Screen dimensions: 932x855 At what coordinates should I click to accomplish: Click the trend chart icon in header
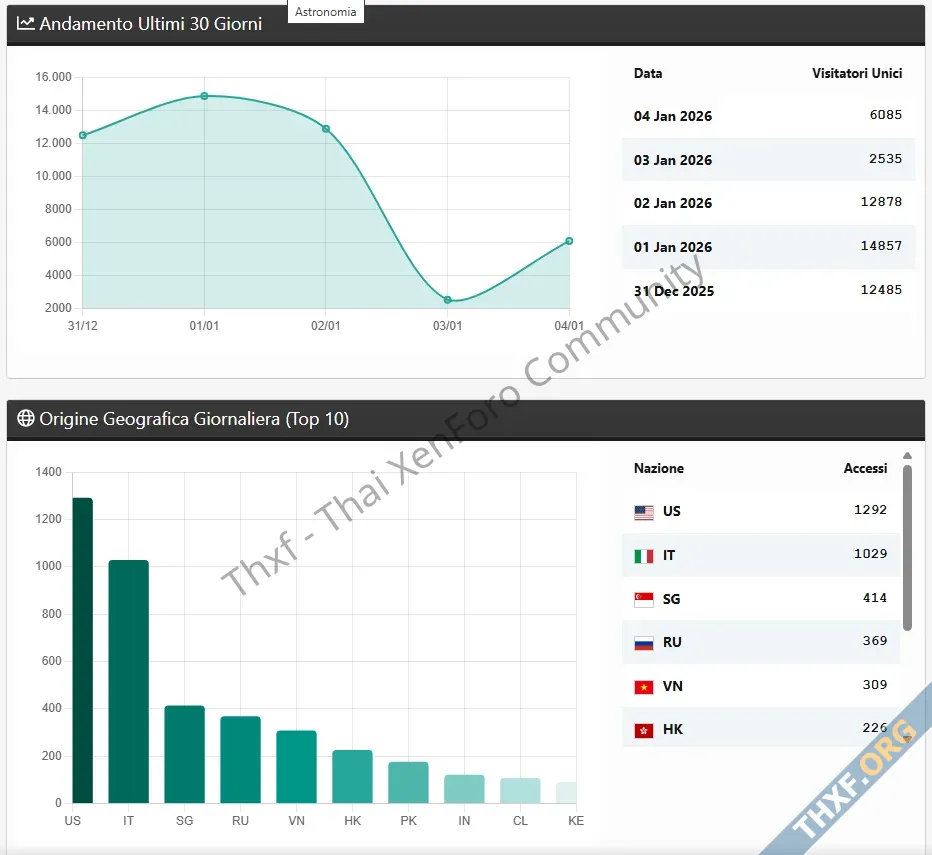(26, 23)
